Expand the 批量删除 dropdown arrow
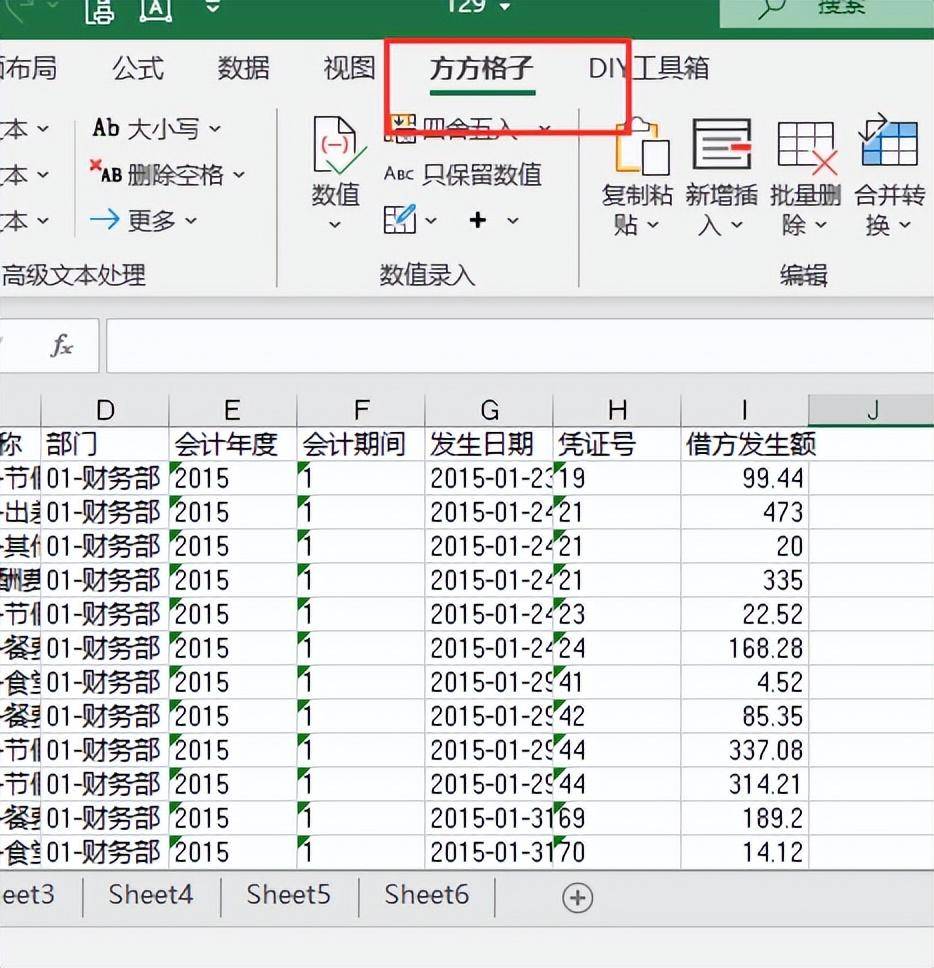Screen dimensions: 934x968 tap(820, 225)
